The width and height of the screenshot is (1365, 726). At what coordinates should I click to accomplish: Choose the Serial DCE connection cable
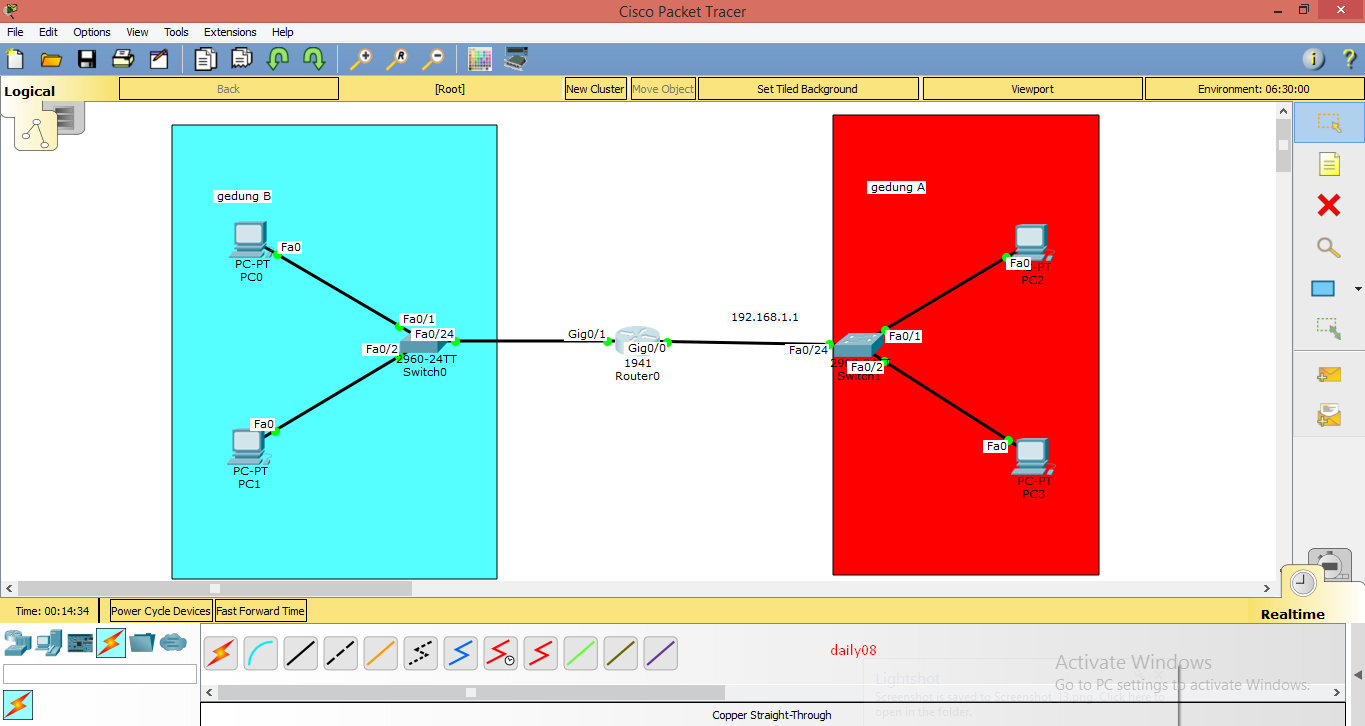pos(500,653)
